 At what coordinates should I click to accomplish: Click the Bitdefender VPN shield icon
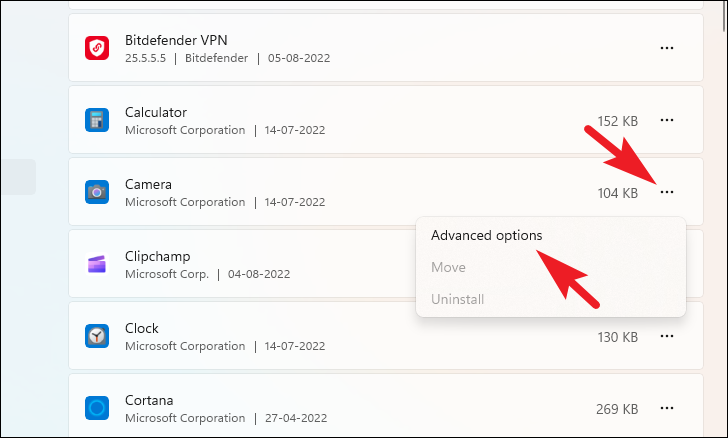tap(97, 48)
